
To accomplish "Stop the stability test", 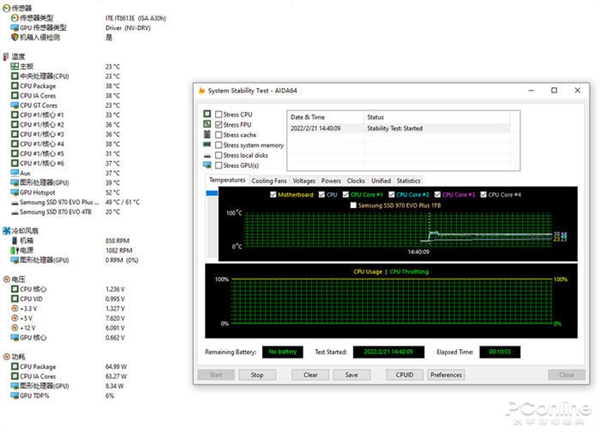I will 257,375.
